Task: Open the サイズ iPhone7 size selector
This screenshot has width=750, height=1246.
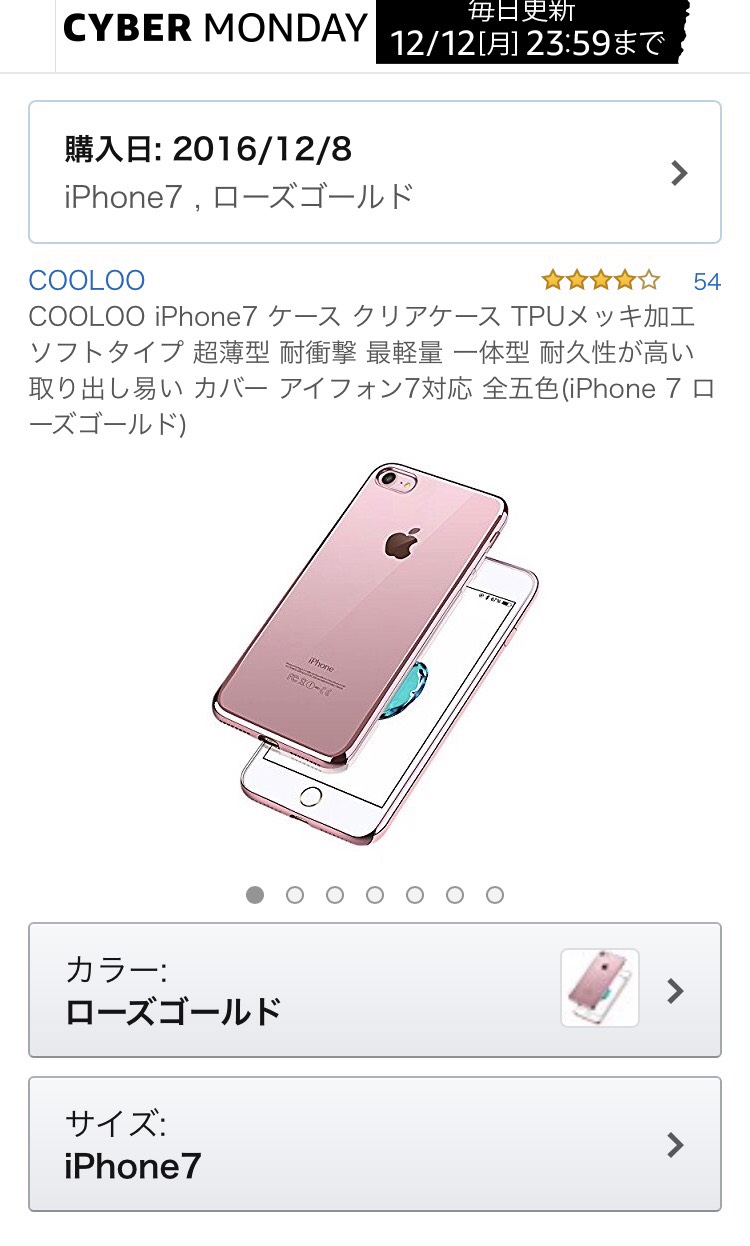Action: pos(375,1144)
